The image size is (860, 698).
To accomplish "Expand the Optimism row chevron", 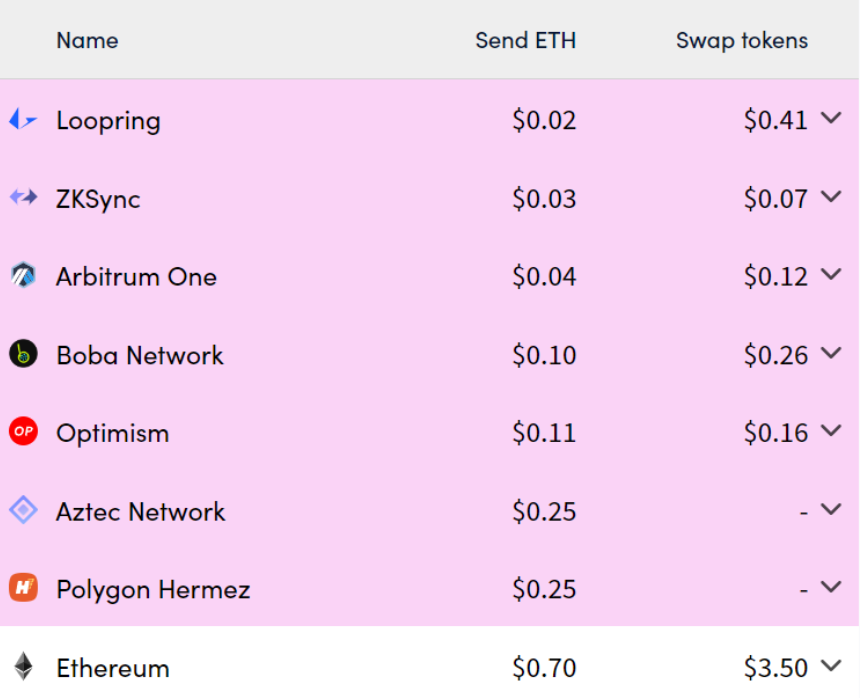I will pyautogui.click(x=831, y=431).
